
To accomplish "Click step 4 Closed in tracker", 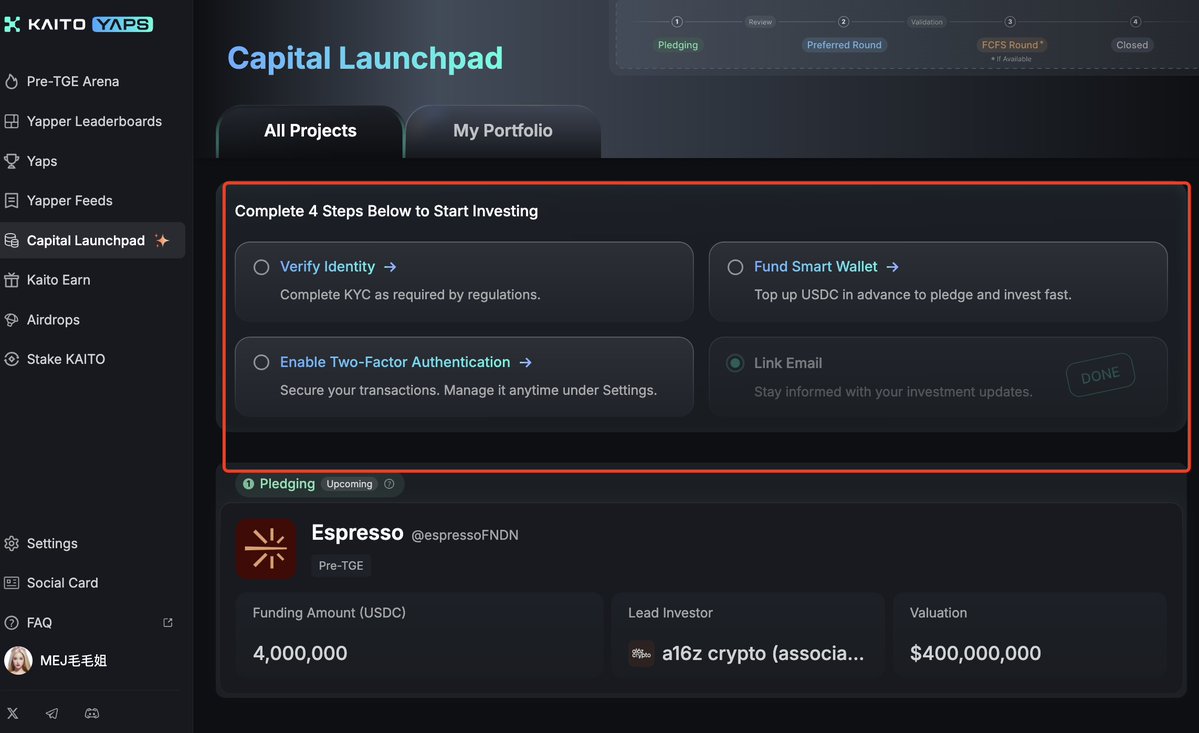I will tap(1132, 45).
